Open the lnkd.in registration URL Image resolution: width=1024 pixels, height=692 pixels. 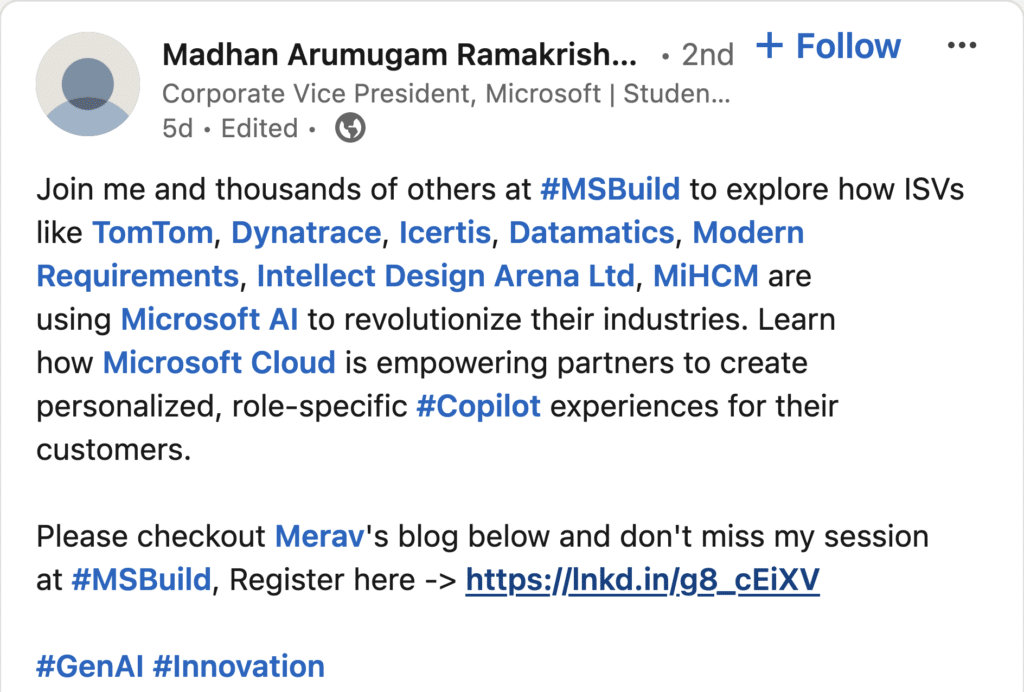click(643, 580)
